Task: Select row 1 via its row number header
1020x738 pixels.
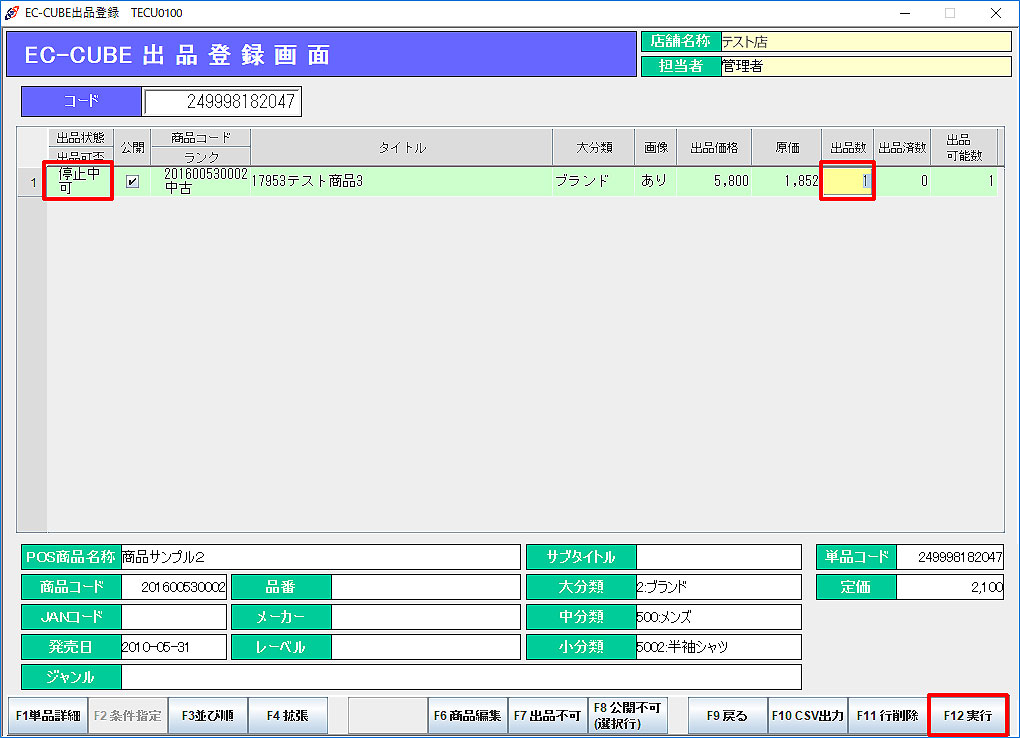Action: coord(32,182)
